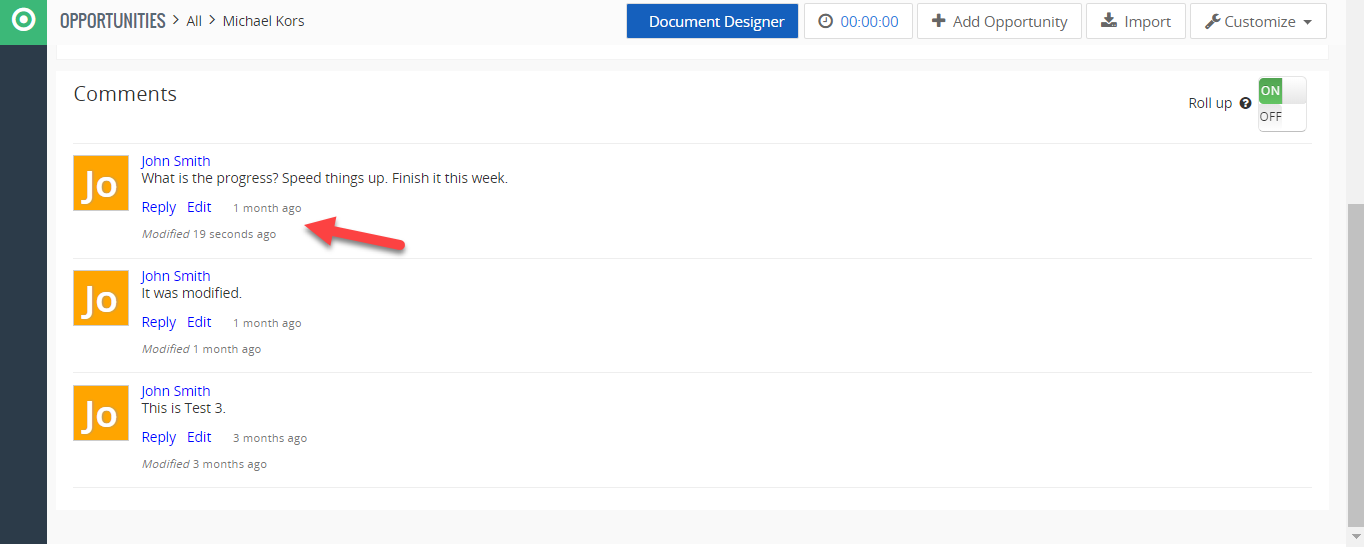Screen dimensions: 1364x547
Task: Edit the 'This is Test 3.' comment
Action: tap(199, 437)
